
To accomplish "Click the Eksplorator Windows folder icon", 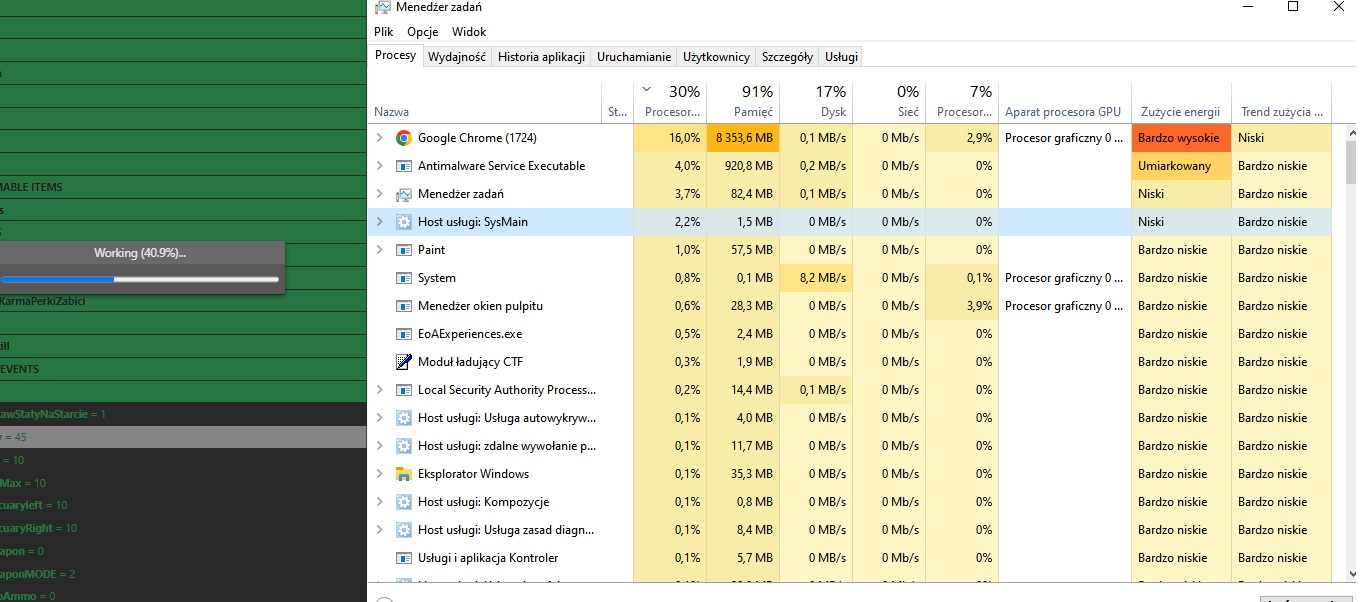I will pyautogui.click(x=404, y=474).
